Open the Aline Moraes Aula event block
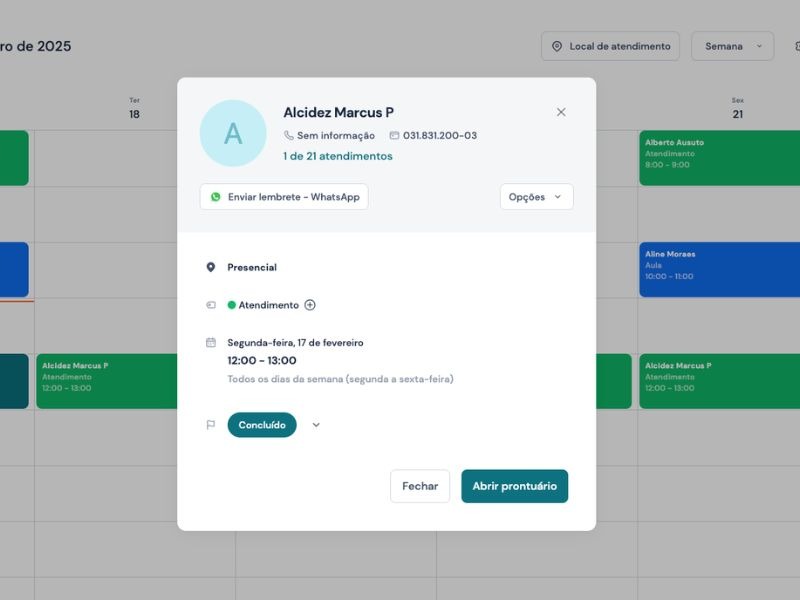Screen dimensions: 800x600 [719, 268]
